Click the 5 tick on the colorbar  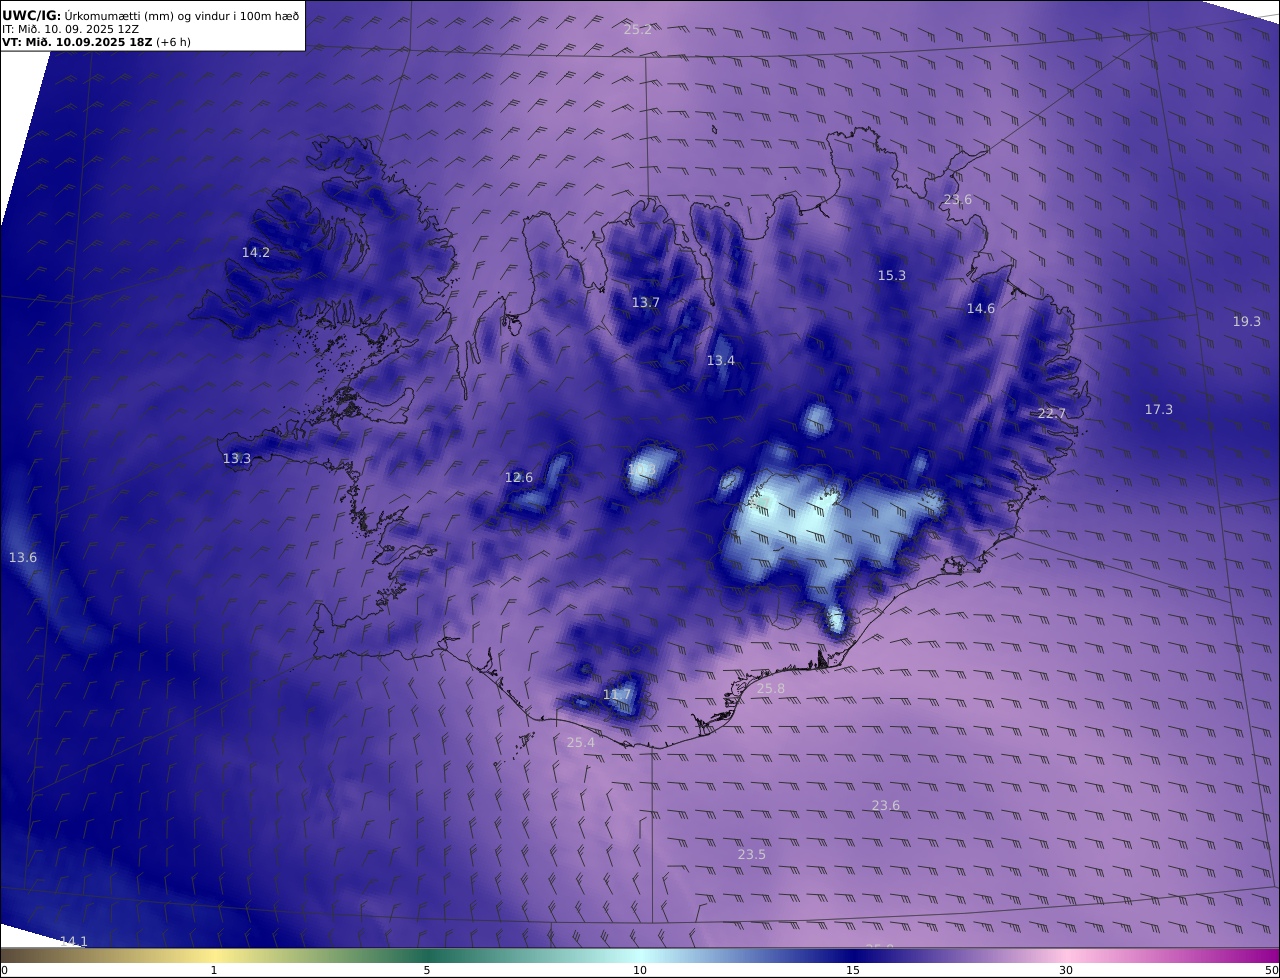[427, 970]
